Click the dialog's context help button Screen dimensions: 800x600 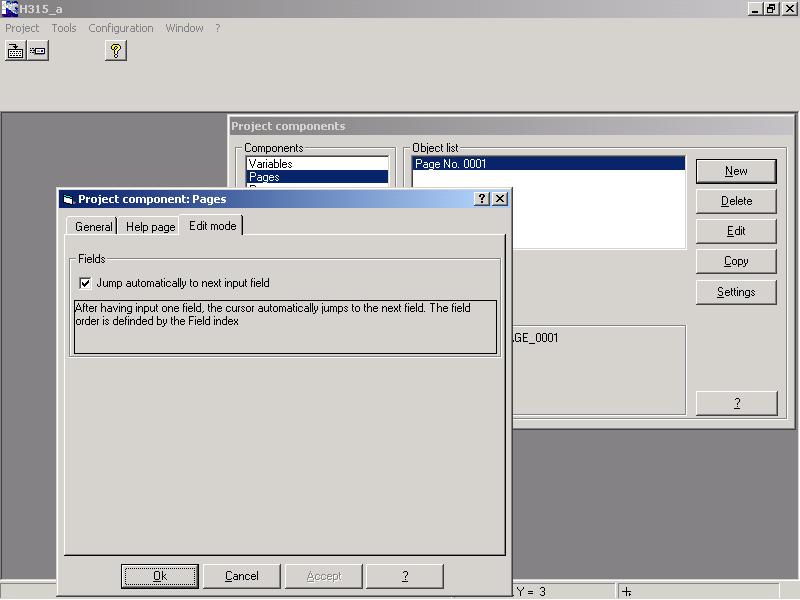(x=482, y=199)
